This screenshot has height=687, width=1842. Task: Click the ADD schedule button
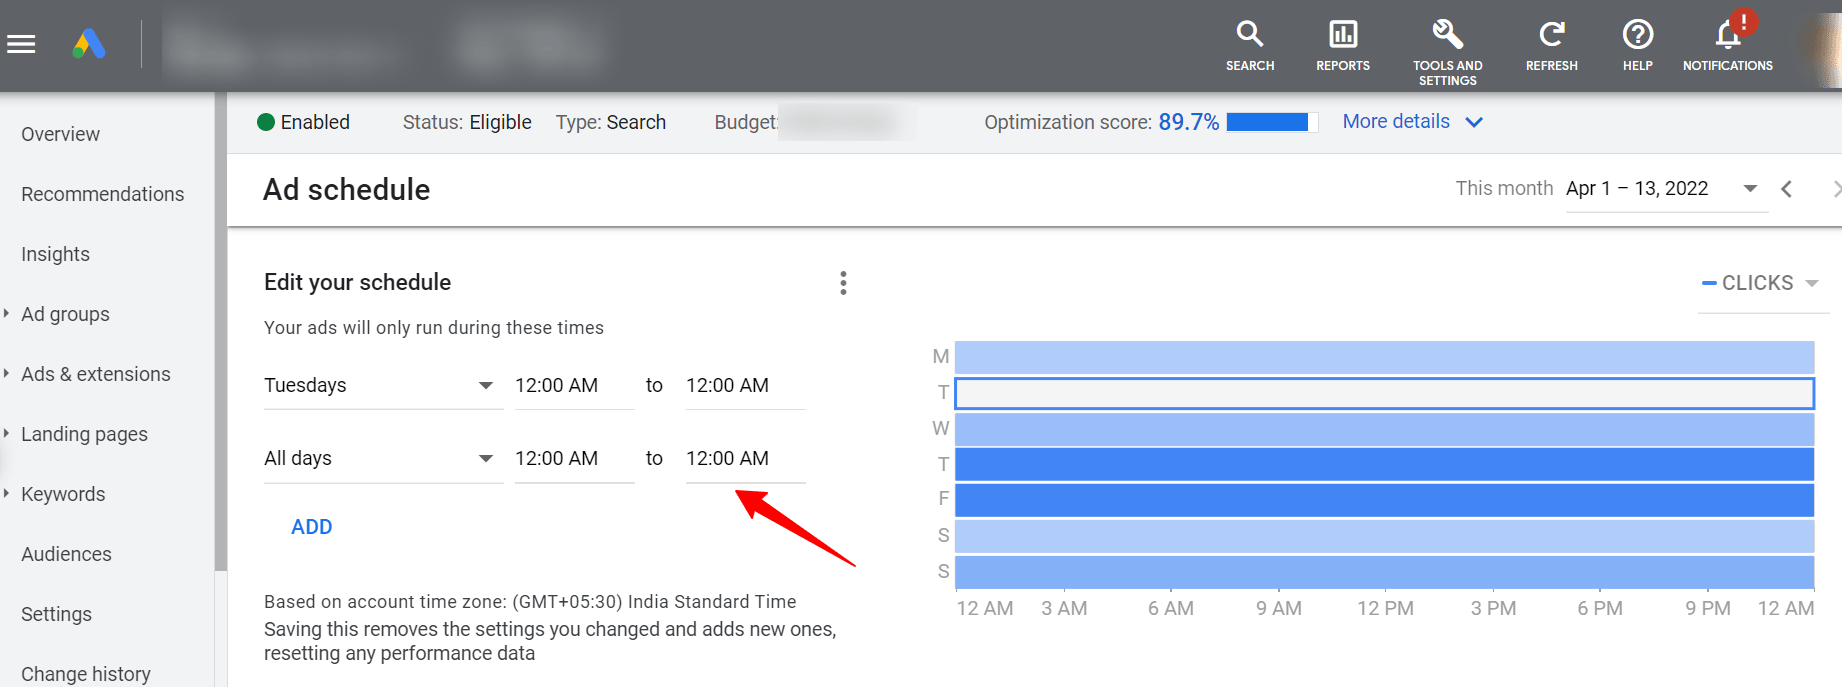pyautogui.click(x=311, y=527)
